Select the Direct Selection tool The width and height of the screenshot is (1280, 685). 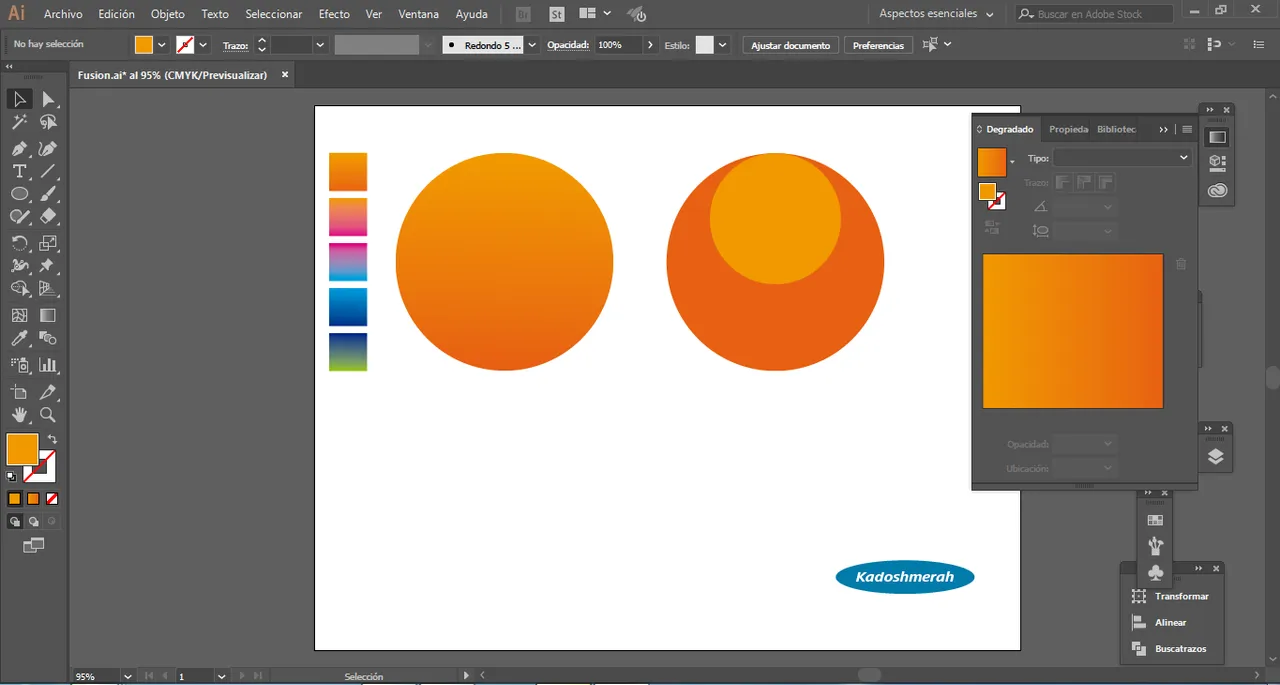tap(47, 99)
